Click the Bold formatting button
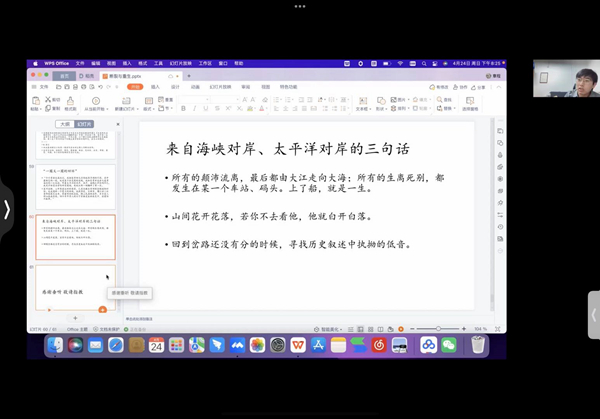Viewport: 600px width, 419px height. pyautogui.click(x=183, y=109)
